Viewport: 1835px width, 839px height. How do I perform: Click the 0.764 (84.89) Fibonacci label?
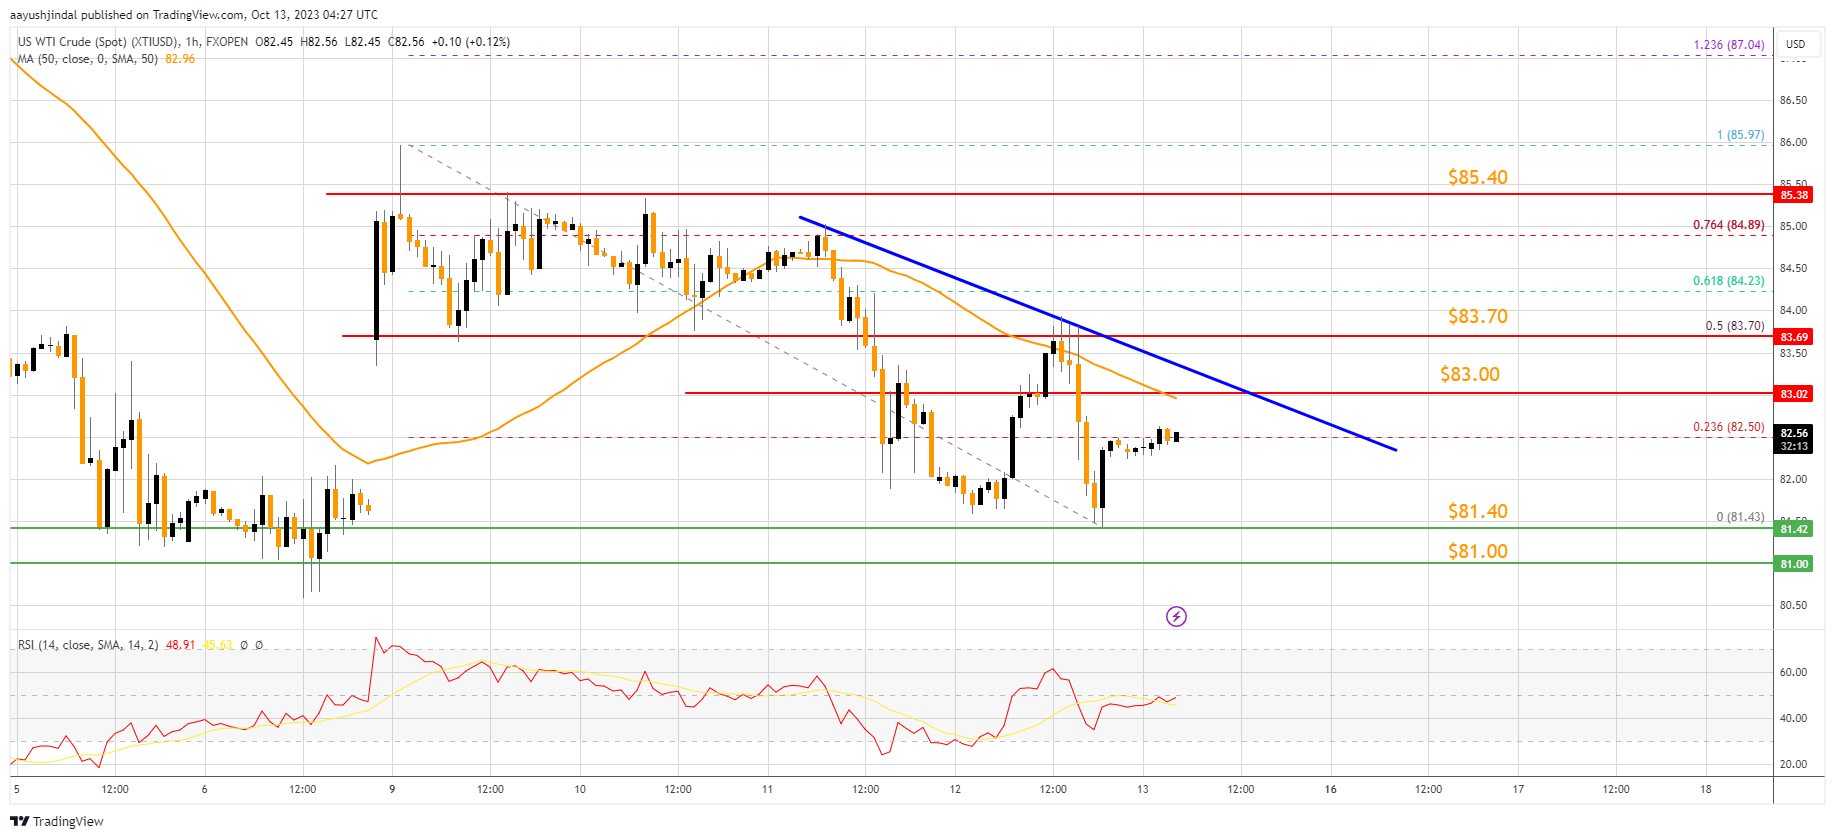coord(1729,225)
